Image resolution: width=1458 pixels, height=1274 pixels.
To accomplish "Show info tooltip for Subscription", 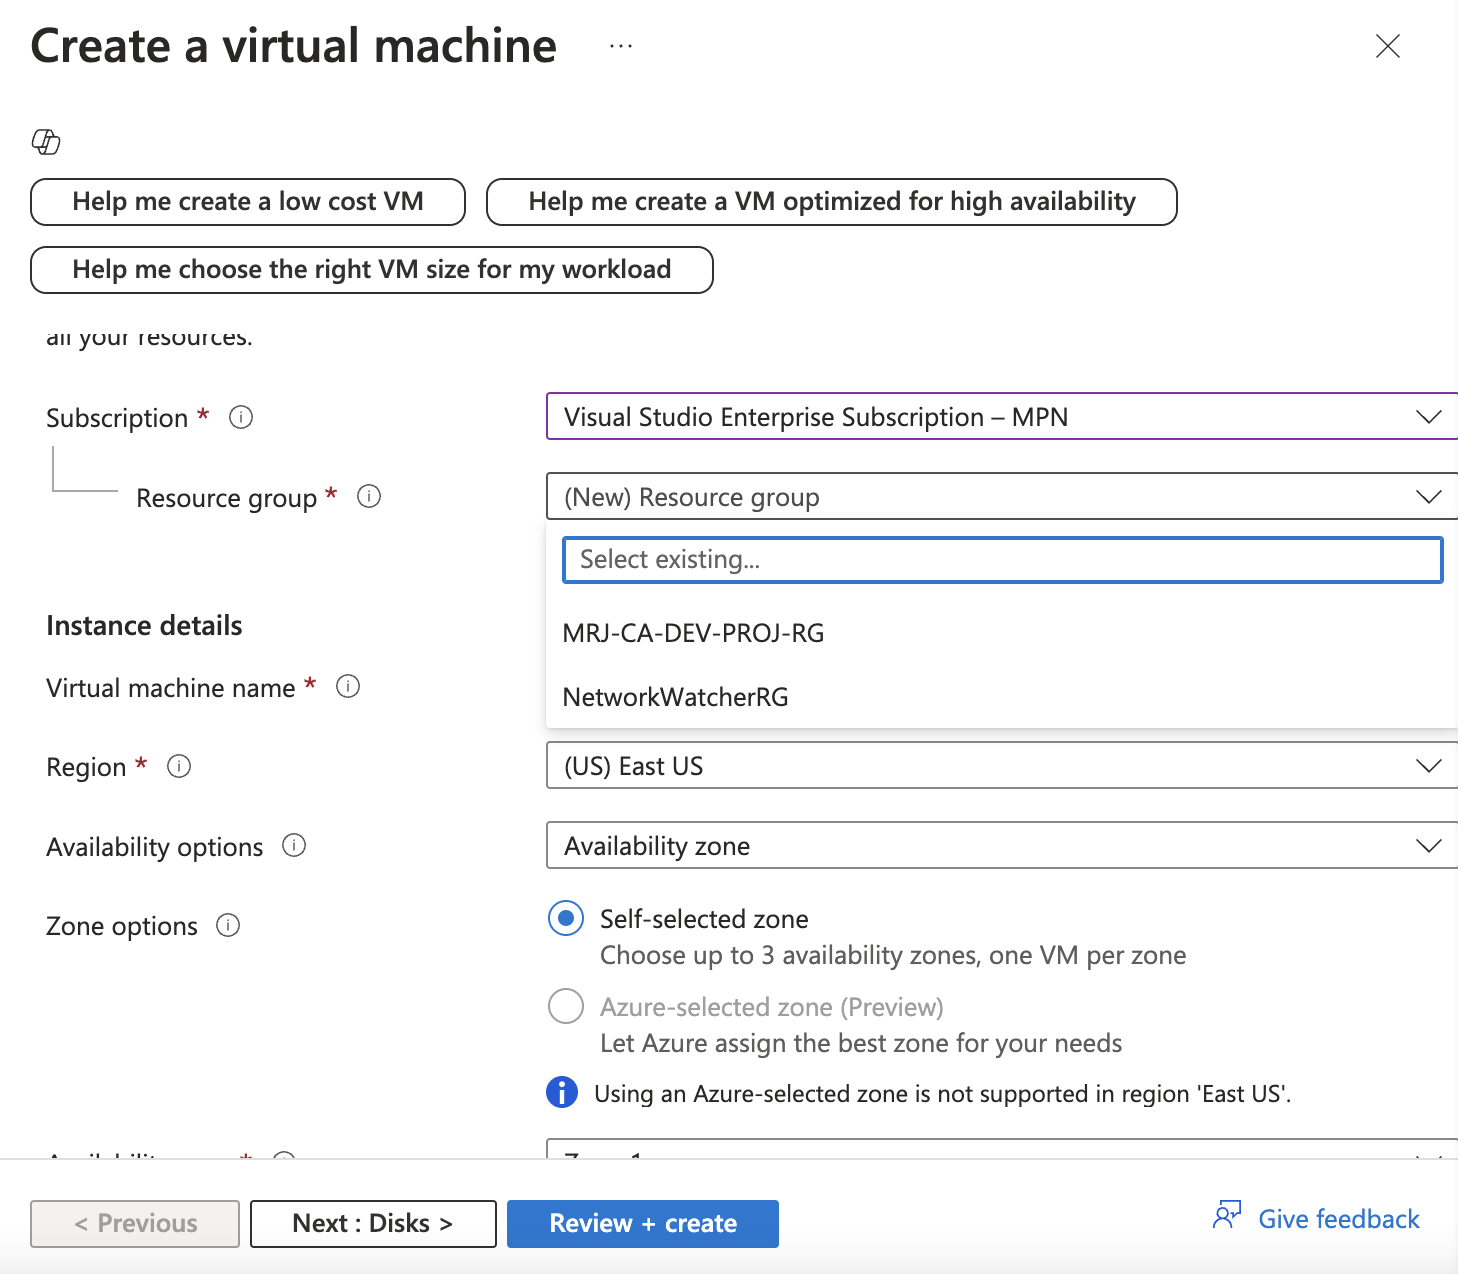I will (x=241, y=417).
